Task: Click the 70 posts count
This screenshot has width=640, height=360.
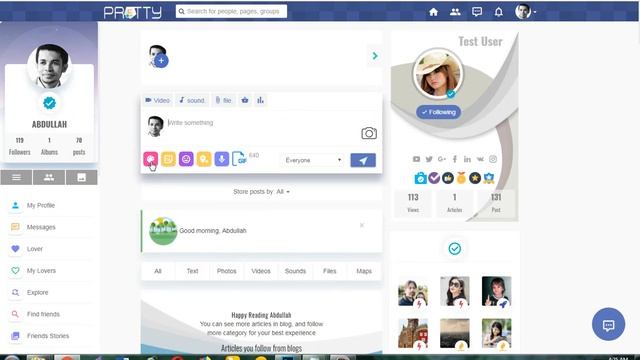Action: coord(79,146)
